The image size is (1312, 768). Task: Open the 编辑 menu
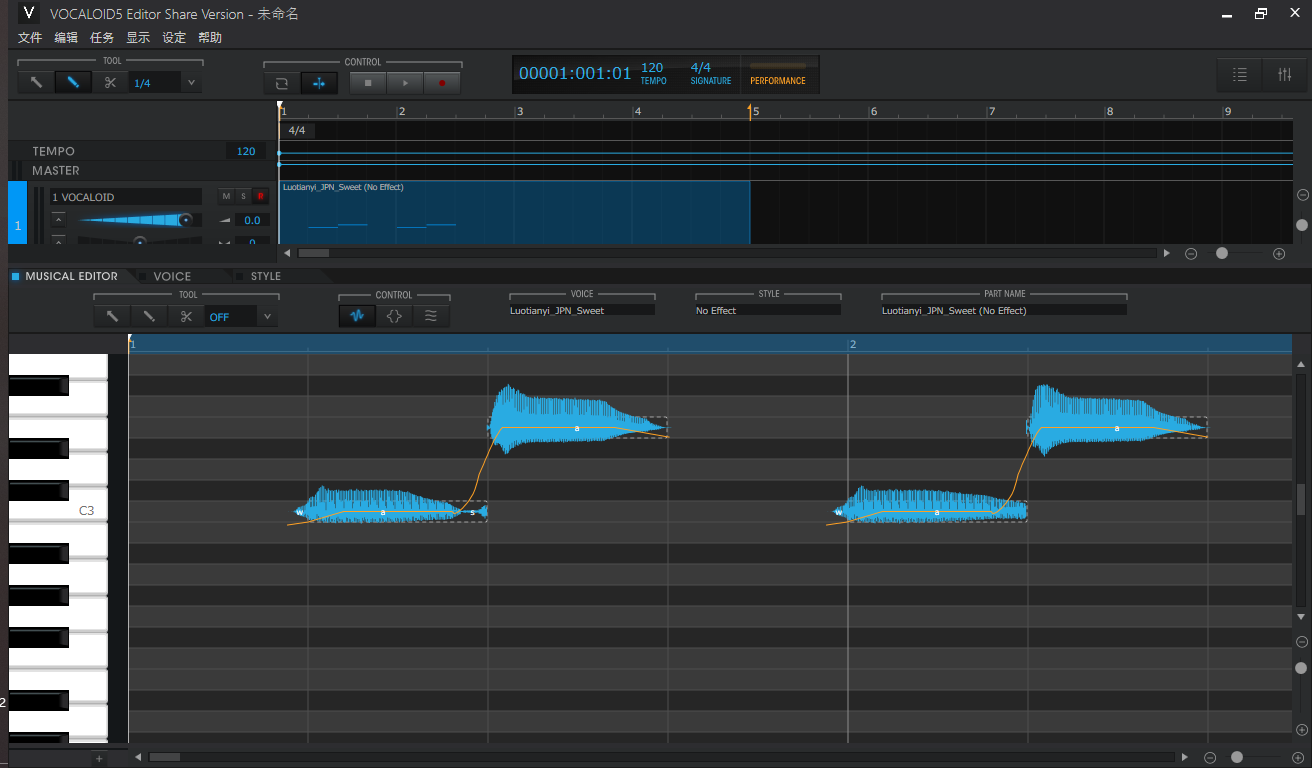[x=66, y=38]
